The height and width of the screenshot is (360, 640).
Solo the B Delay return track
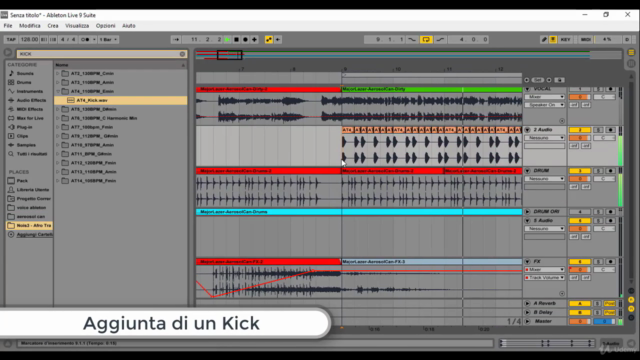click(598, 313)
